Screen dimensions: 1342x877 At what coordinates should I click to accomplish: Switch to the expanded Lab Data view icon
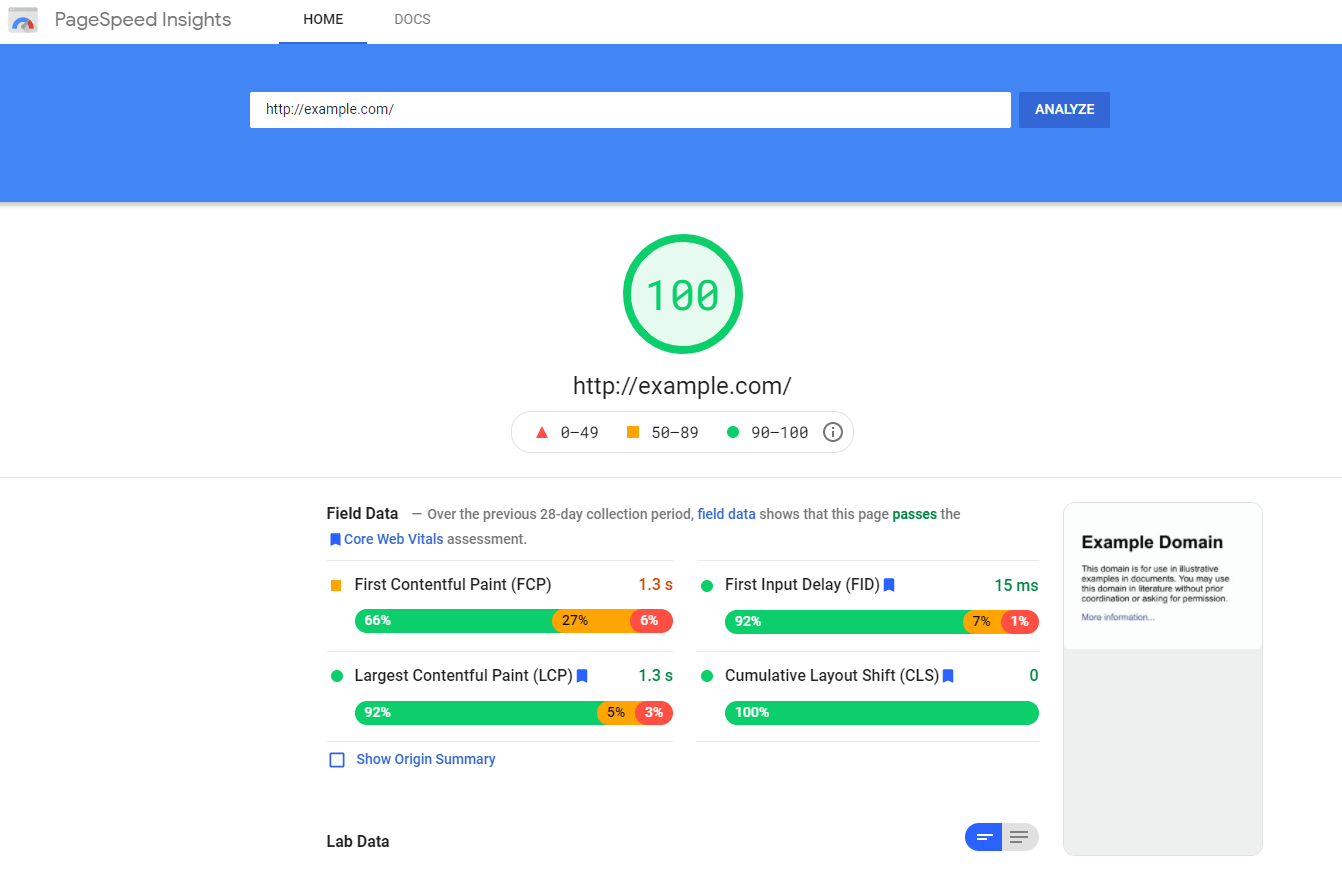[1019, 837]
